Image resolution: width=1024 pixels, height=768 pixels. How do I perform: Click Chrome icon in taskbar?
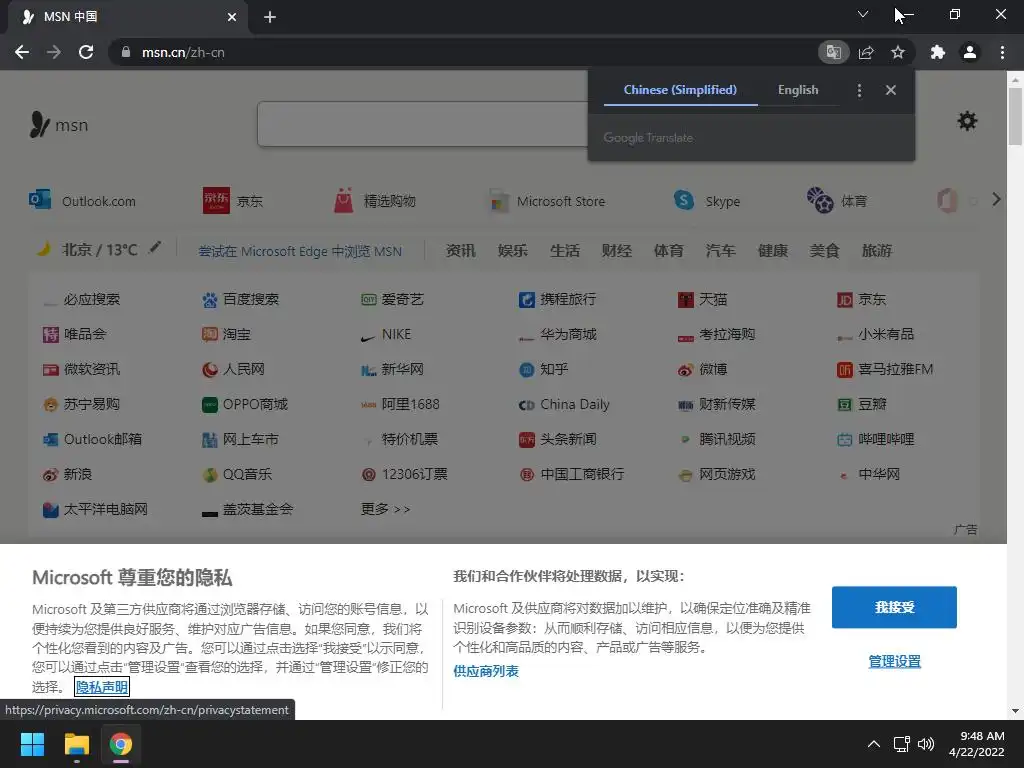(121, 744)
